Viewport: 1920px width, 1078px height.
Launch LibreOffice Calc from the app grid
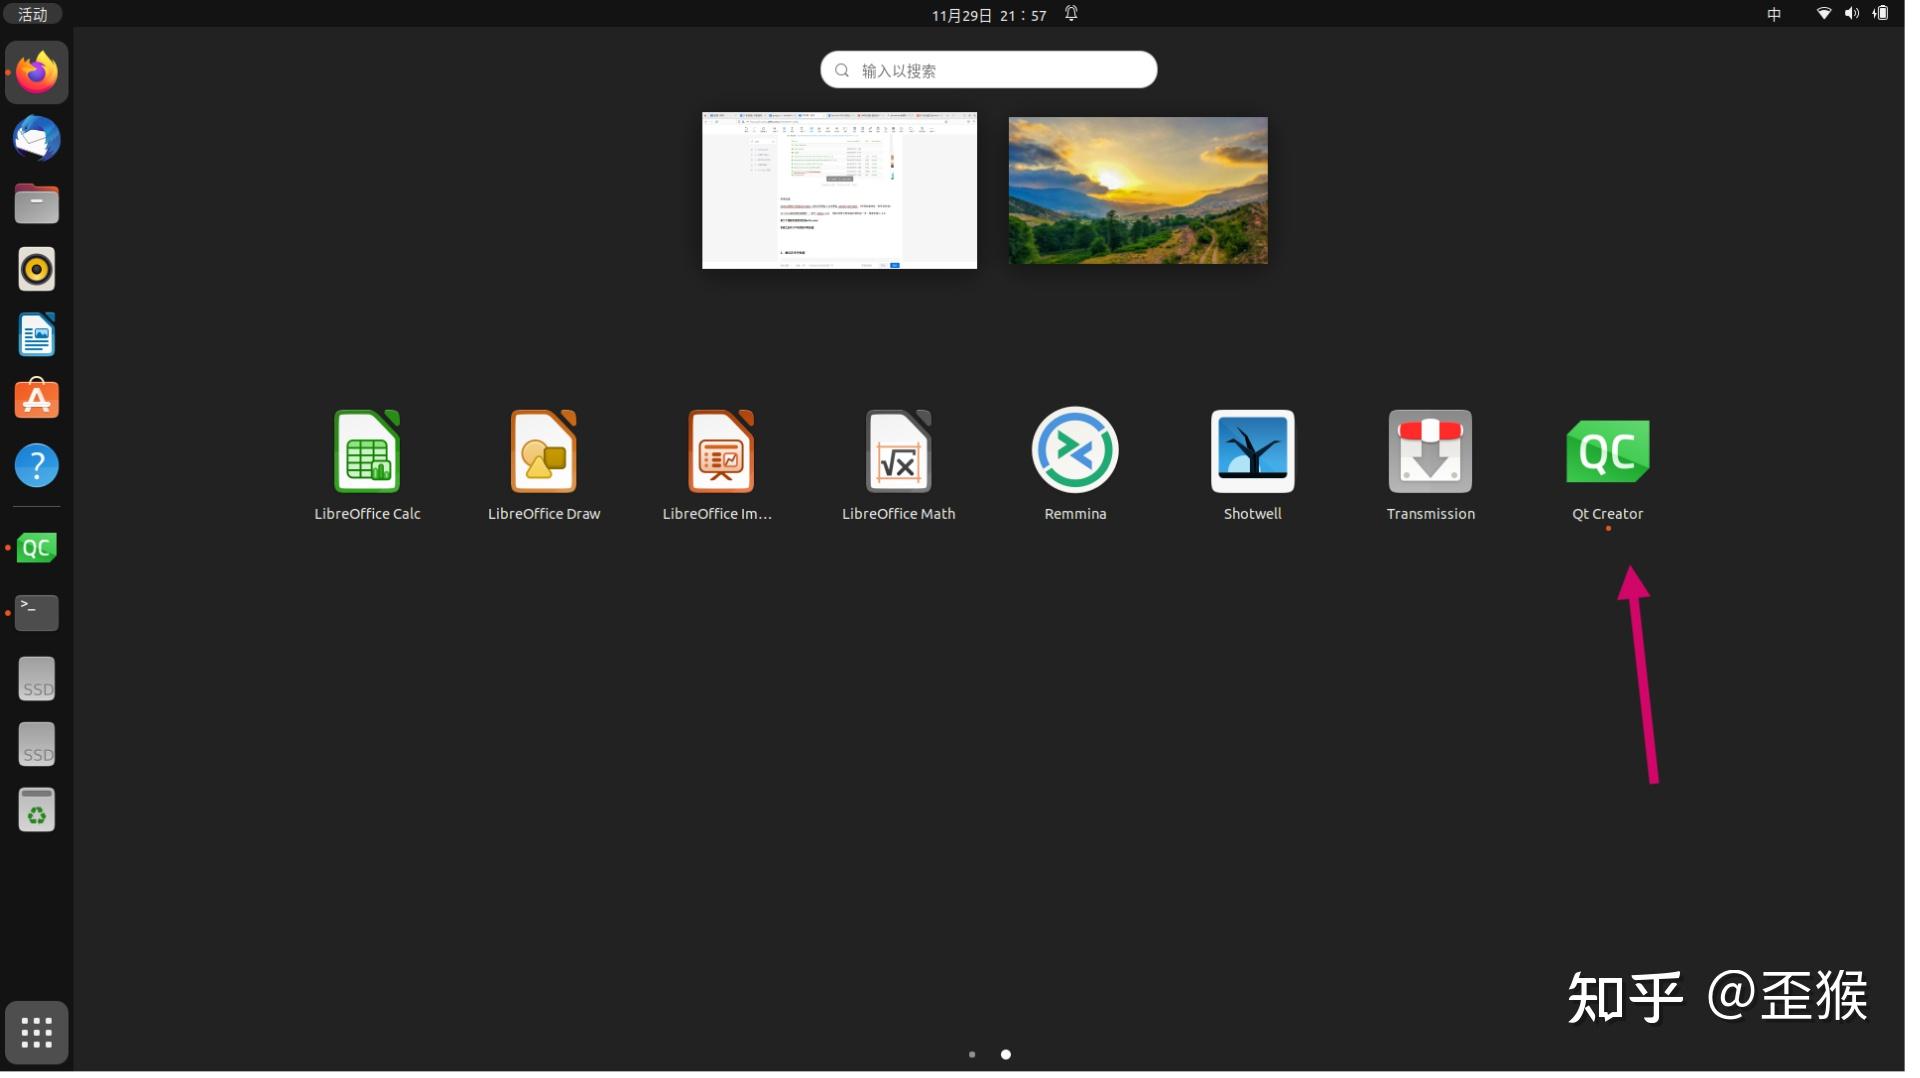click(367, 451)
